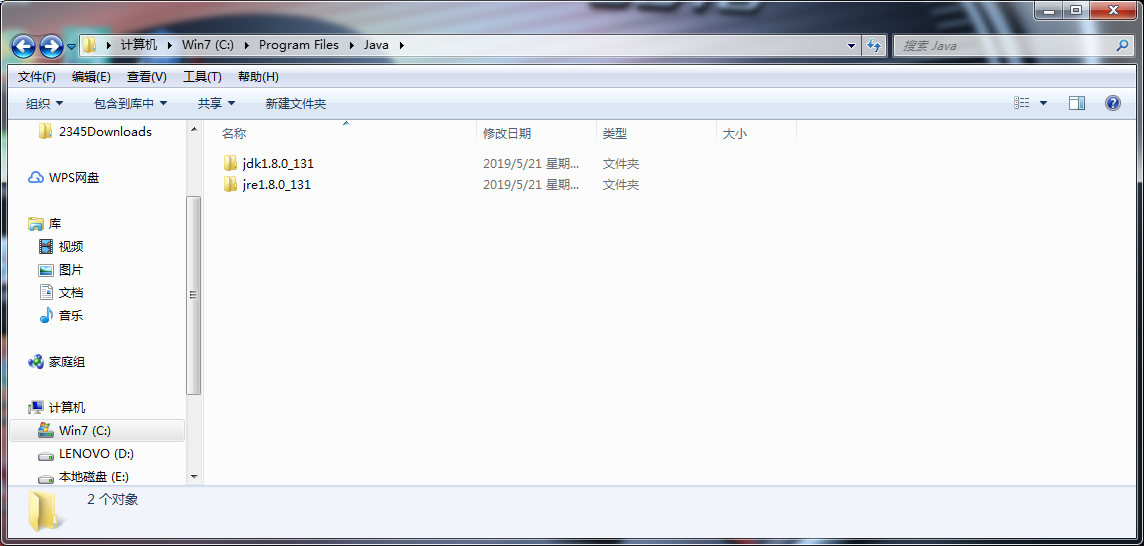Open the 文件(F) menu
The height and width of the screenshot is (546, 1144).
click(x=36, y=77)
